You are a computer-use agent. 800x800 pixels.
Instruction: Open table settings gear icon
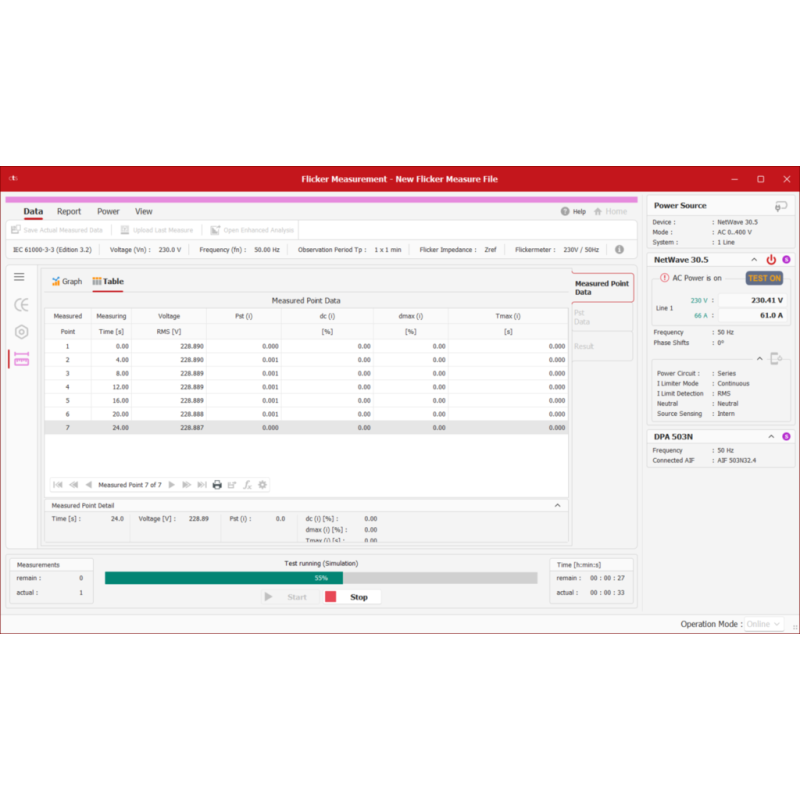[262, 485]
